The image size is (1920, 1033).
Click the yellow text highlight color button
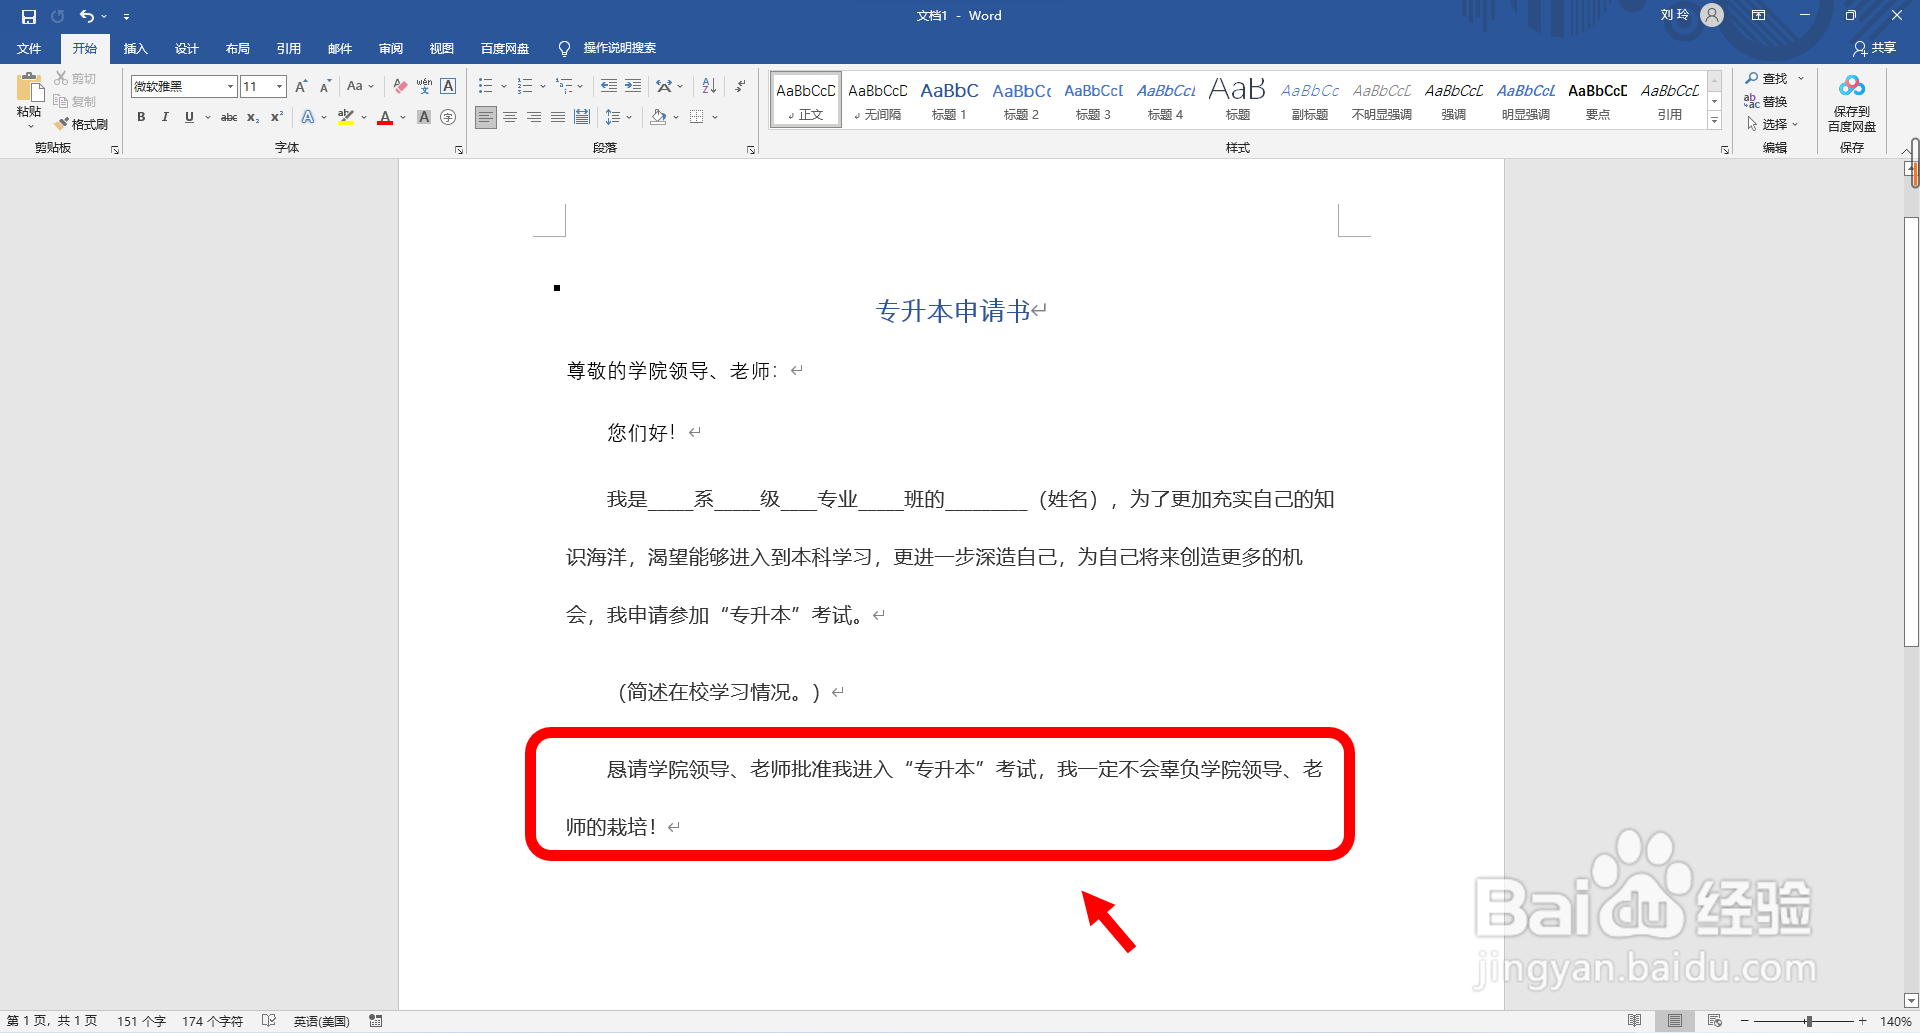[x=346, y=117]
